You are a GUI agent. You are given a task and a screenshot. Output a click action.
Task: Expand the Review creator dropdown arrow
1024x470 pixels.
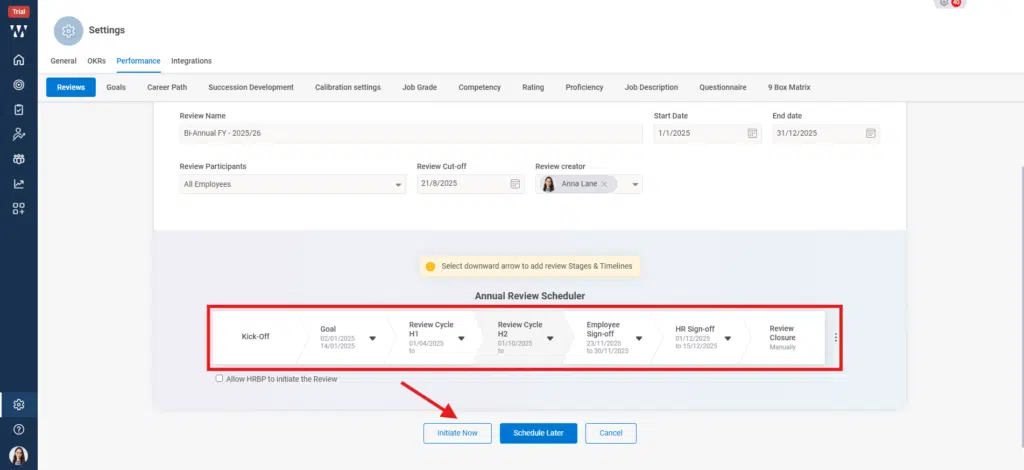pyautogui.click(x=635, y=185)
